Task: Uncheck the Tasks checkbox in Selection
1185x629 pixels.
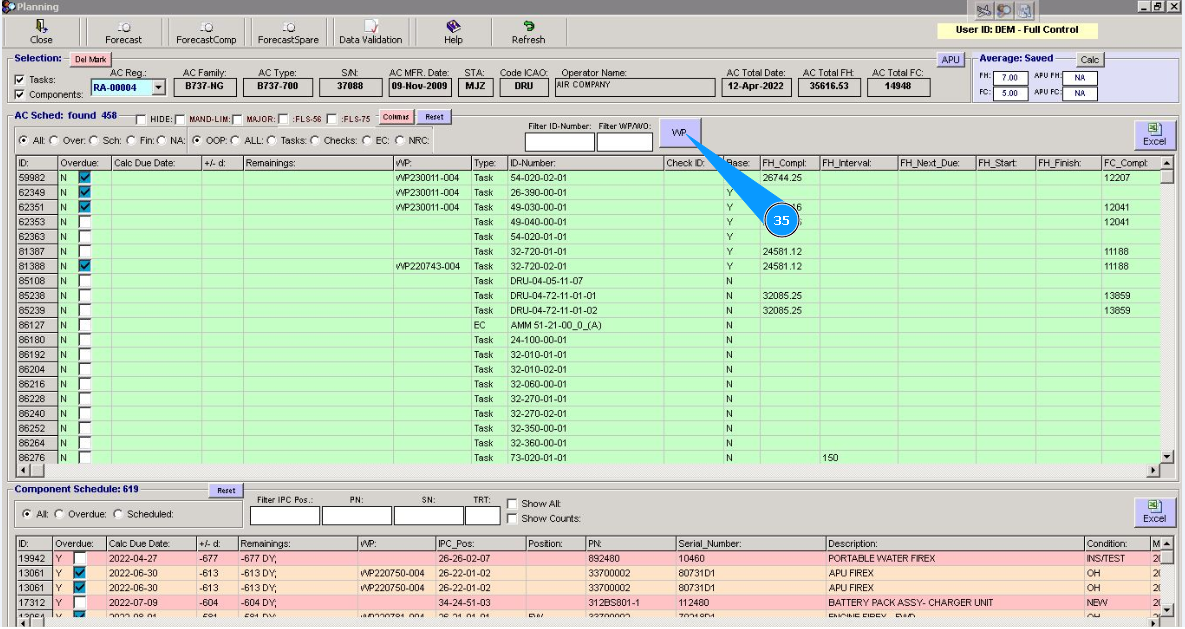Action: click(20, 80)
